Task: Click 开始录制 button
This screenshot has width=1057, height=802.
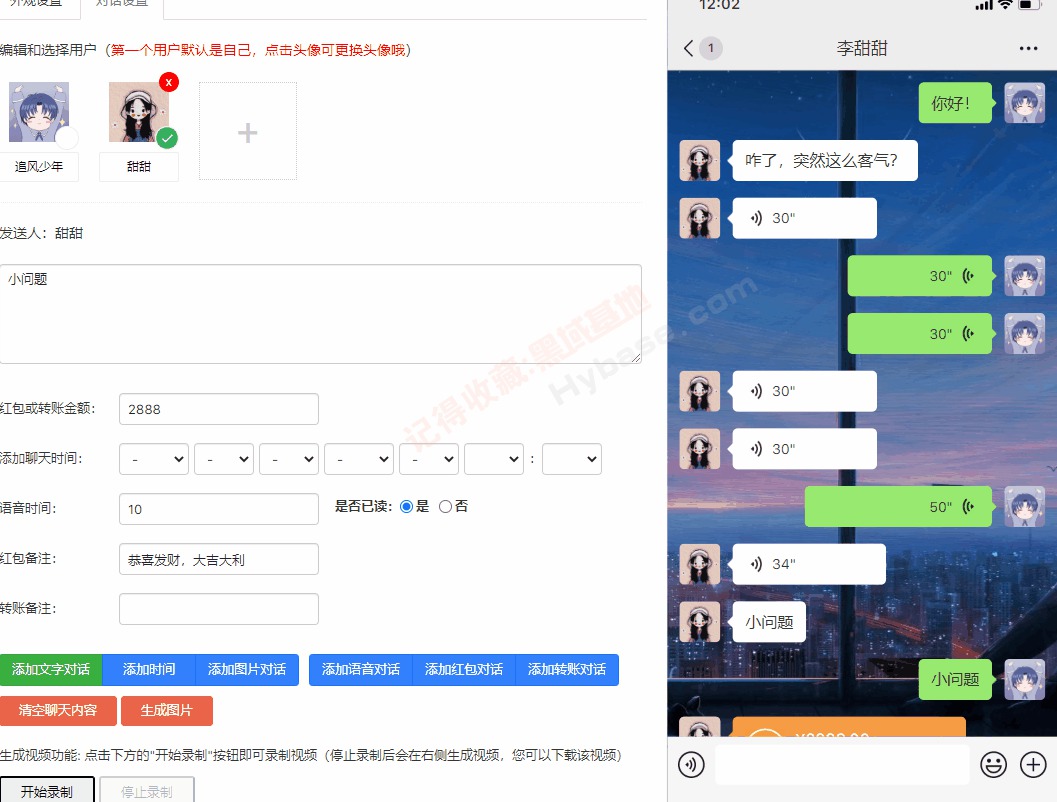Action: 47,791
